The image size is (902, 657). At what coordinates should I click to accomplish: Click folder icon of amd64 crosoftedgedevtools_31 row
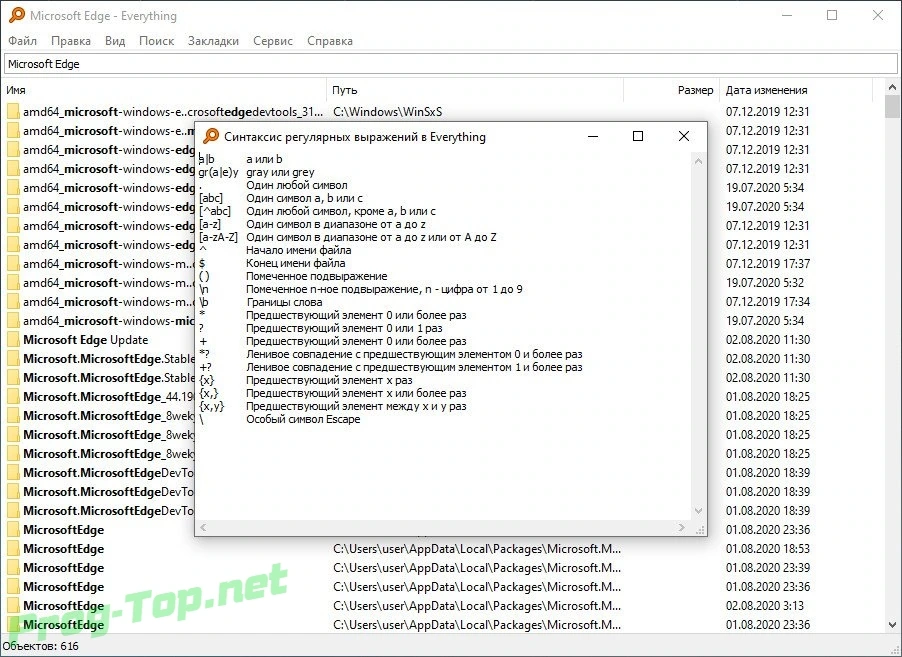click(13, 112)
